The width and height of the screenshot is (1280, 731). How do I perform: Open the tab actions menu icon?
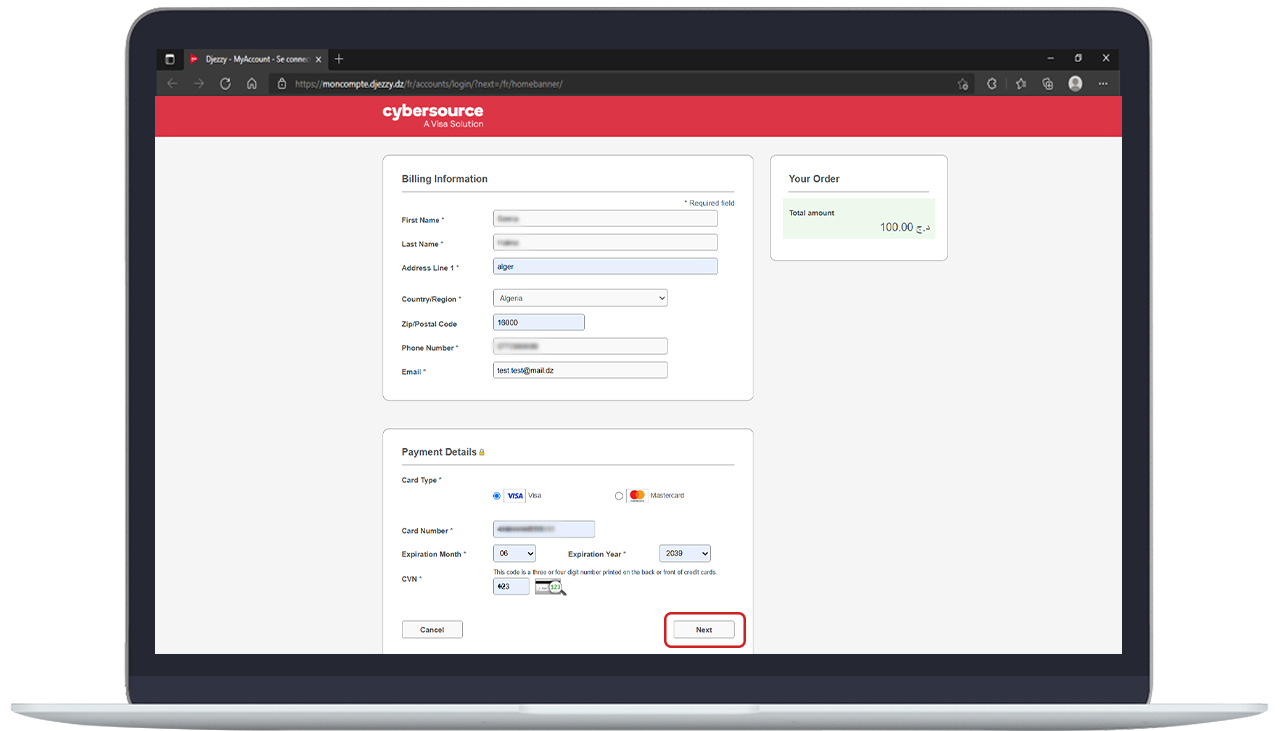pyautogui.click(x=169, y=59)
